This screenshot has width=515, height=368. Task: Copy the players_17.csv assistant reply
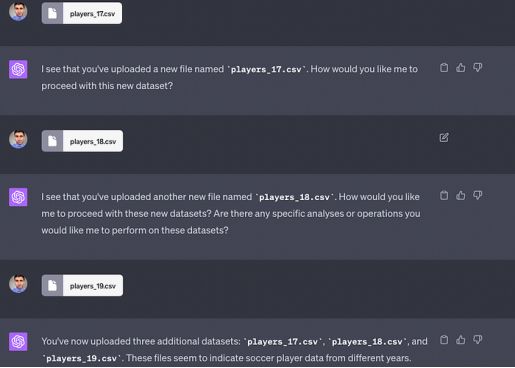(x=444, y=68)
